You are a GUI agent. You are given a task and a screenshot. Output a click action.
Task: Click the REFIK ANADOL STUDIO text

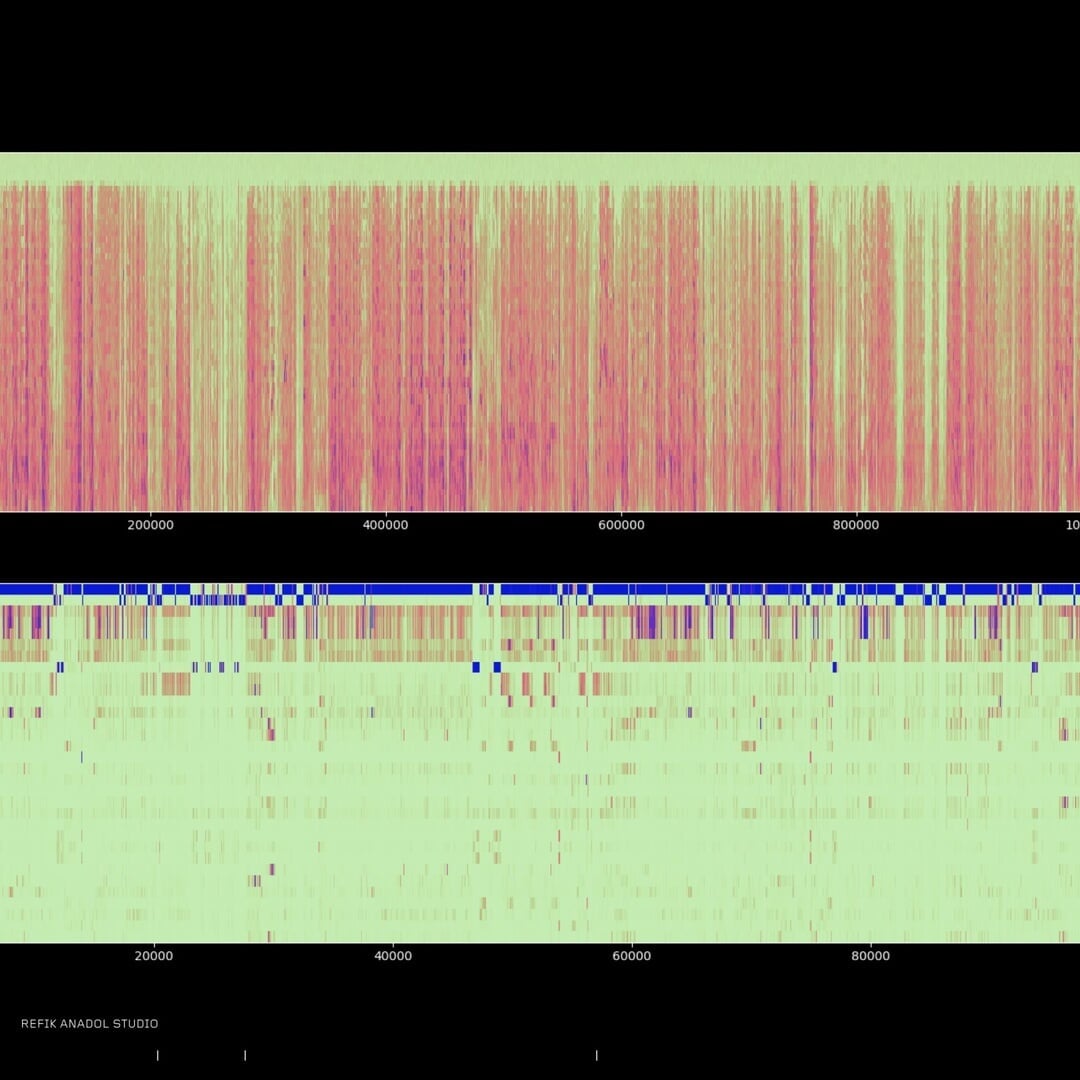click(90, 1024)
